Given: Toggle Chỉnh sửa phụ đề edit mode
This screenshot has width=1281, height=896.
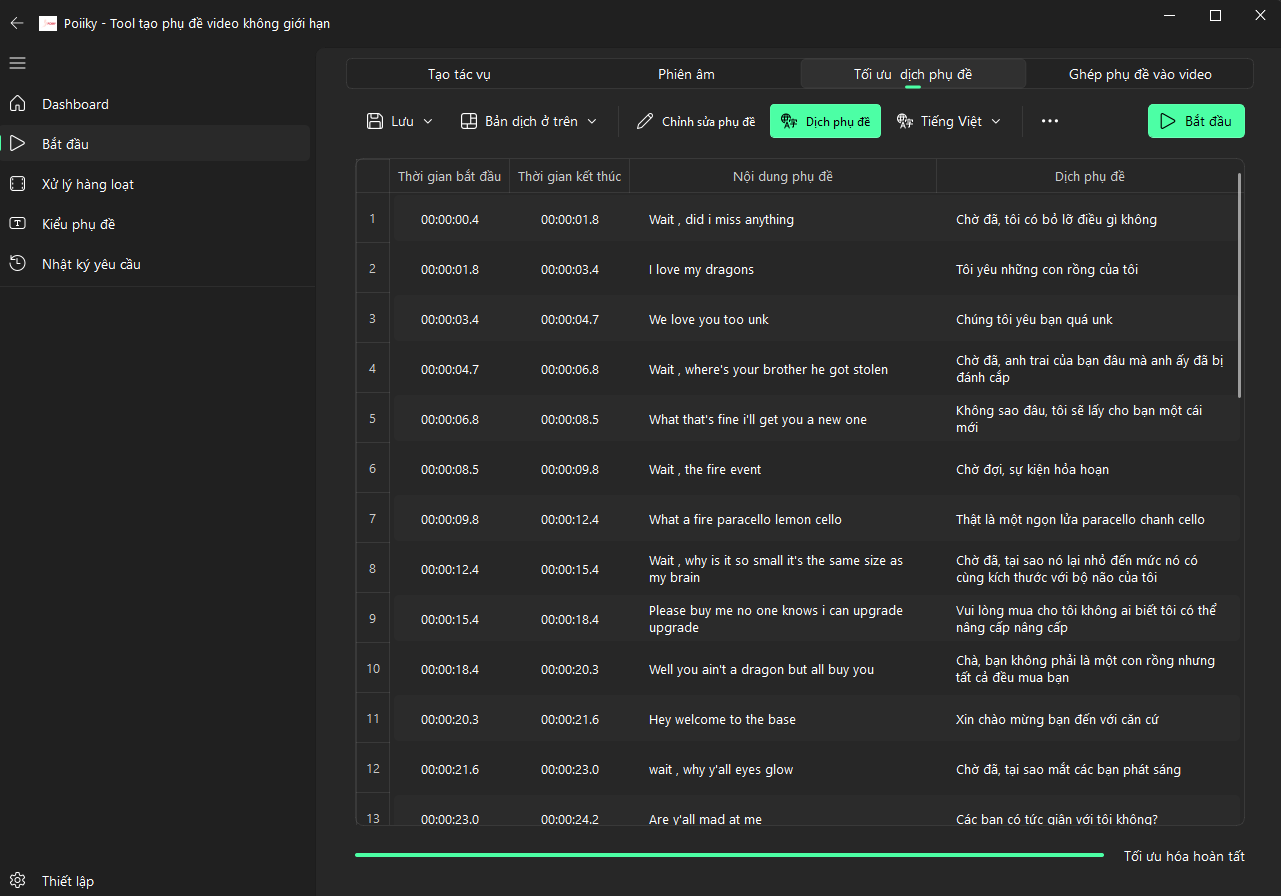Looking at the screenshot, I should click(696, 121).
